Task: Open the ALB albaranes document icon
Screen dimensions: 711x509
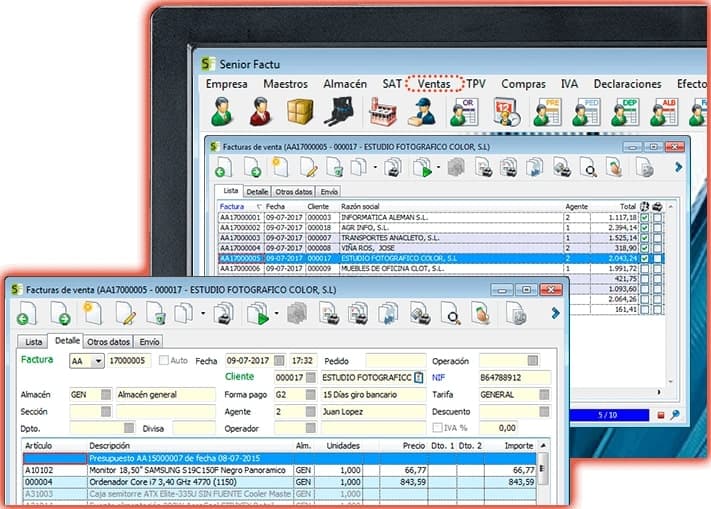Action: pos(664,111)
